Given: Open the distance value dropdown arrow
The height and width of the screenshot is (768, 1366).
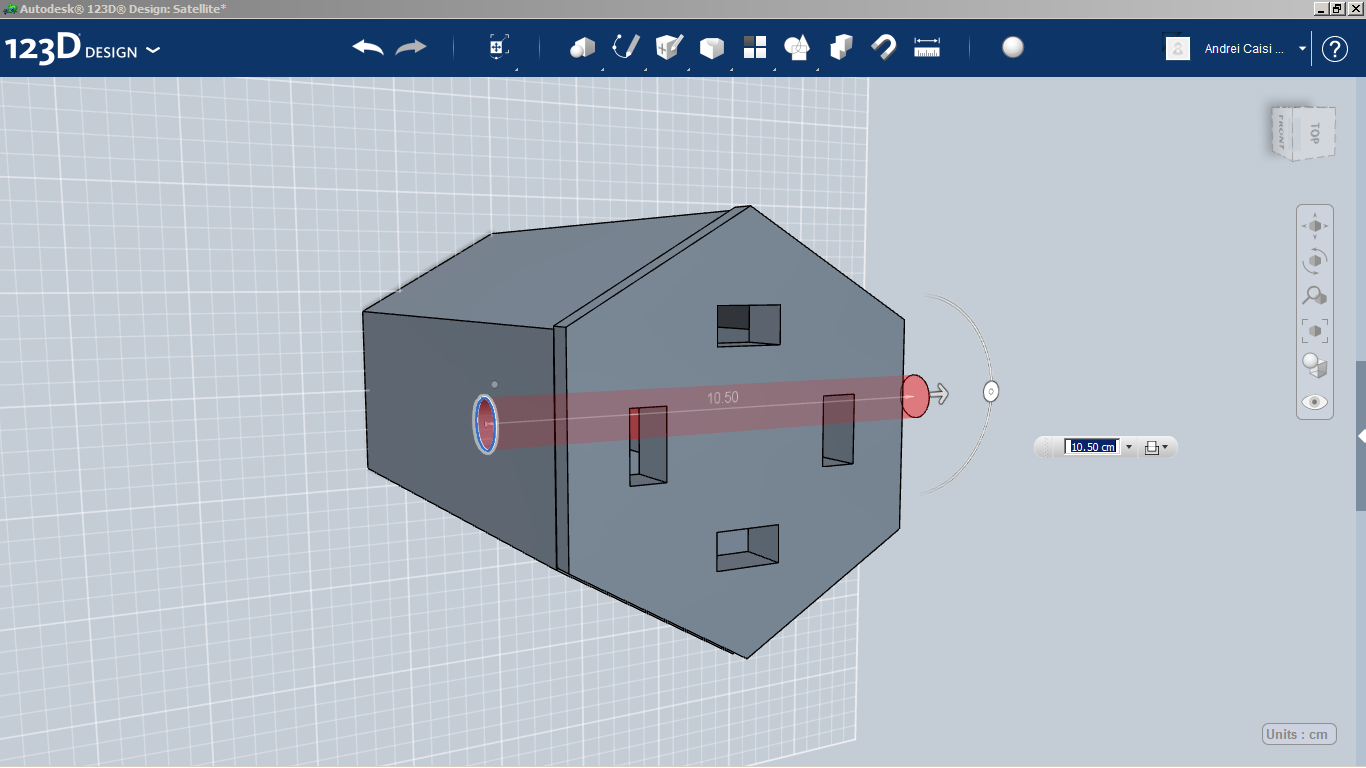Looking at the screenshot, I should pyautogui.click(x=1129, y=447).
